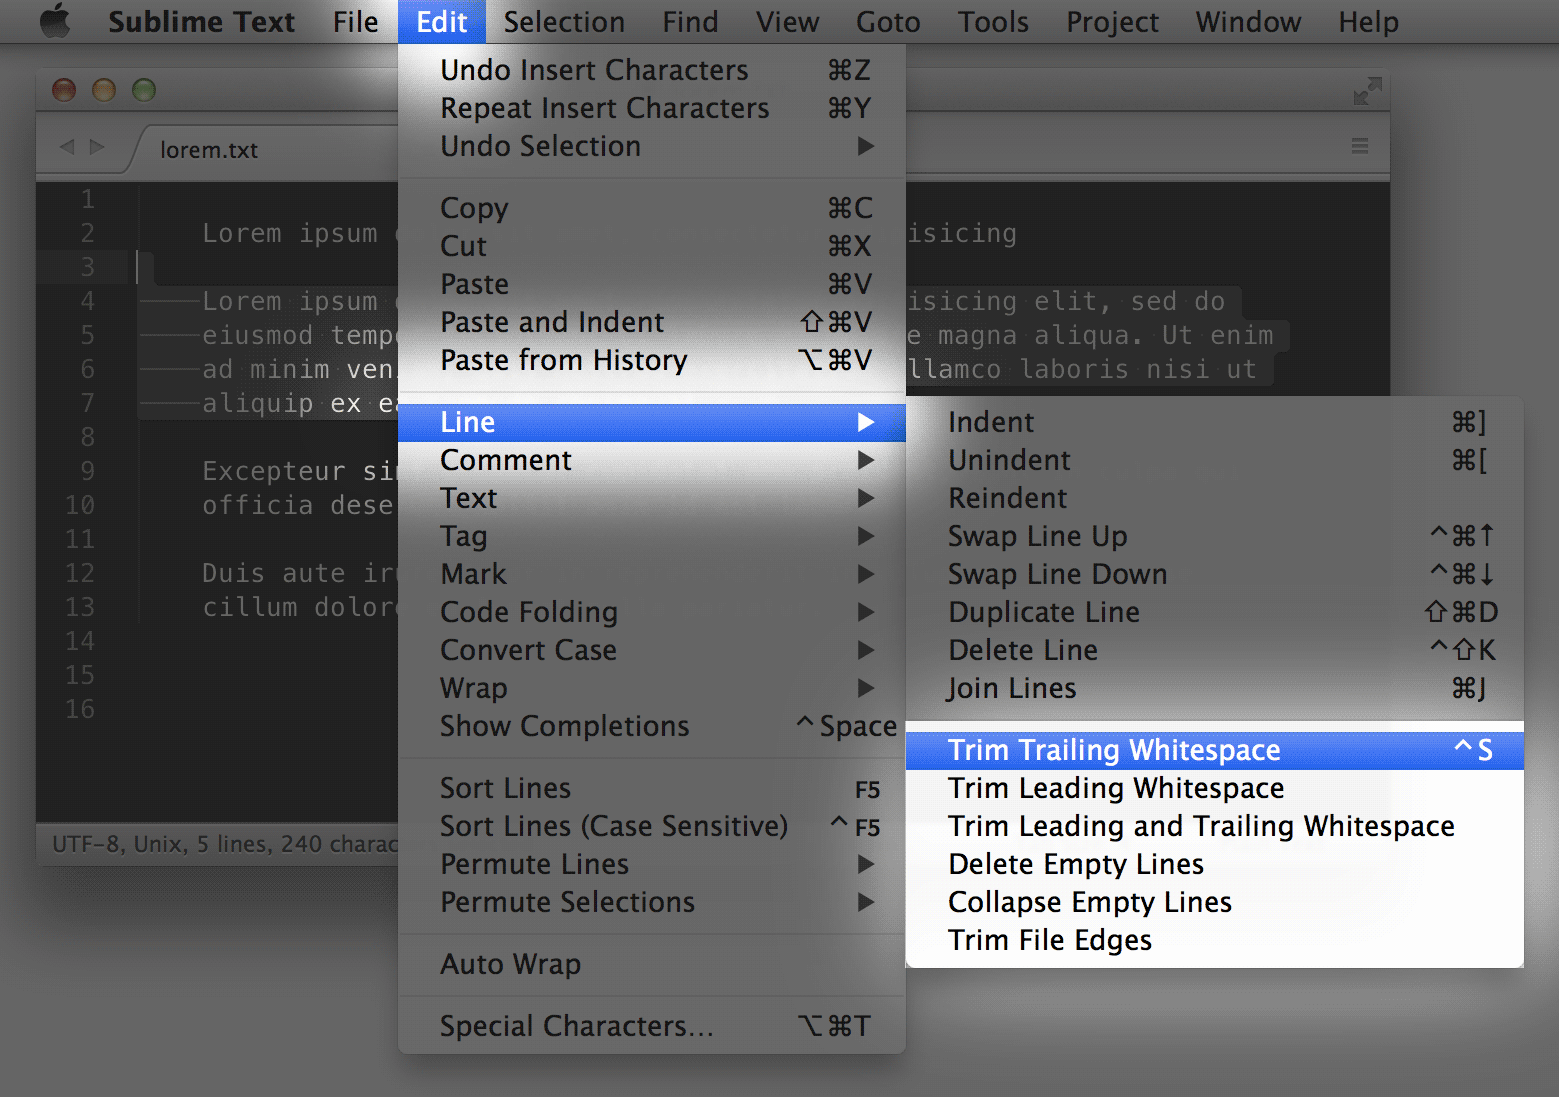Viewport: 1559px width, 1097px height.
Task: Click the next tab arrow
Action: click(97, 147)
